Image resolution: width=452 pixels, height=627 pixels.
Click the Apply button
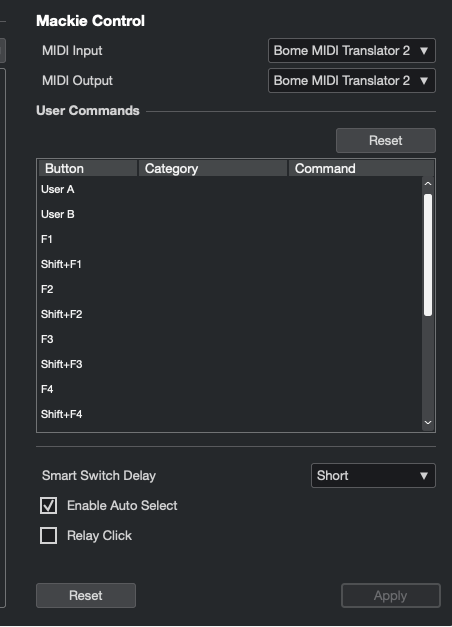390,596
